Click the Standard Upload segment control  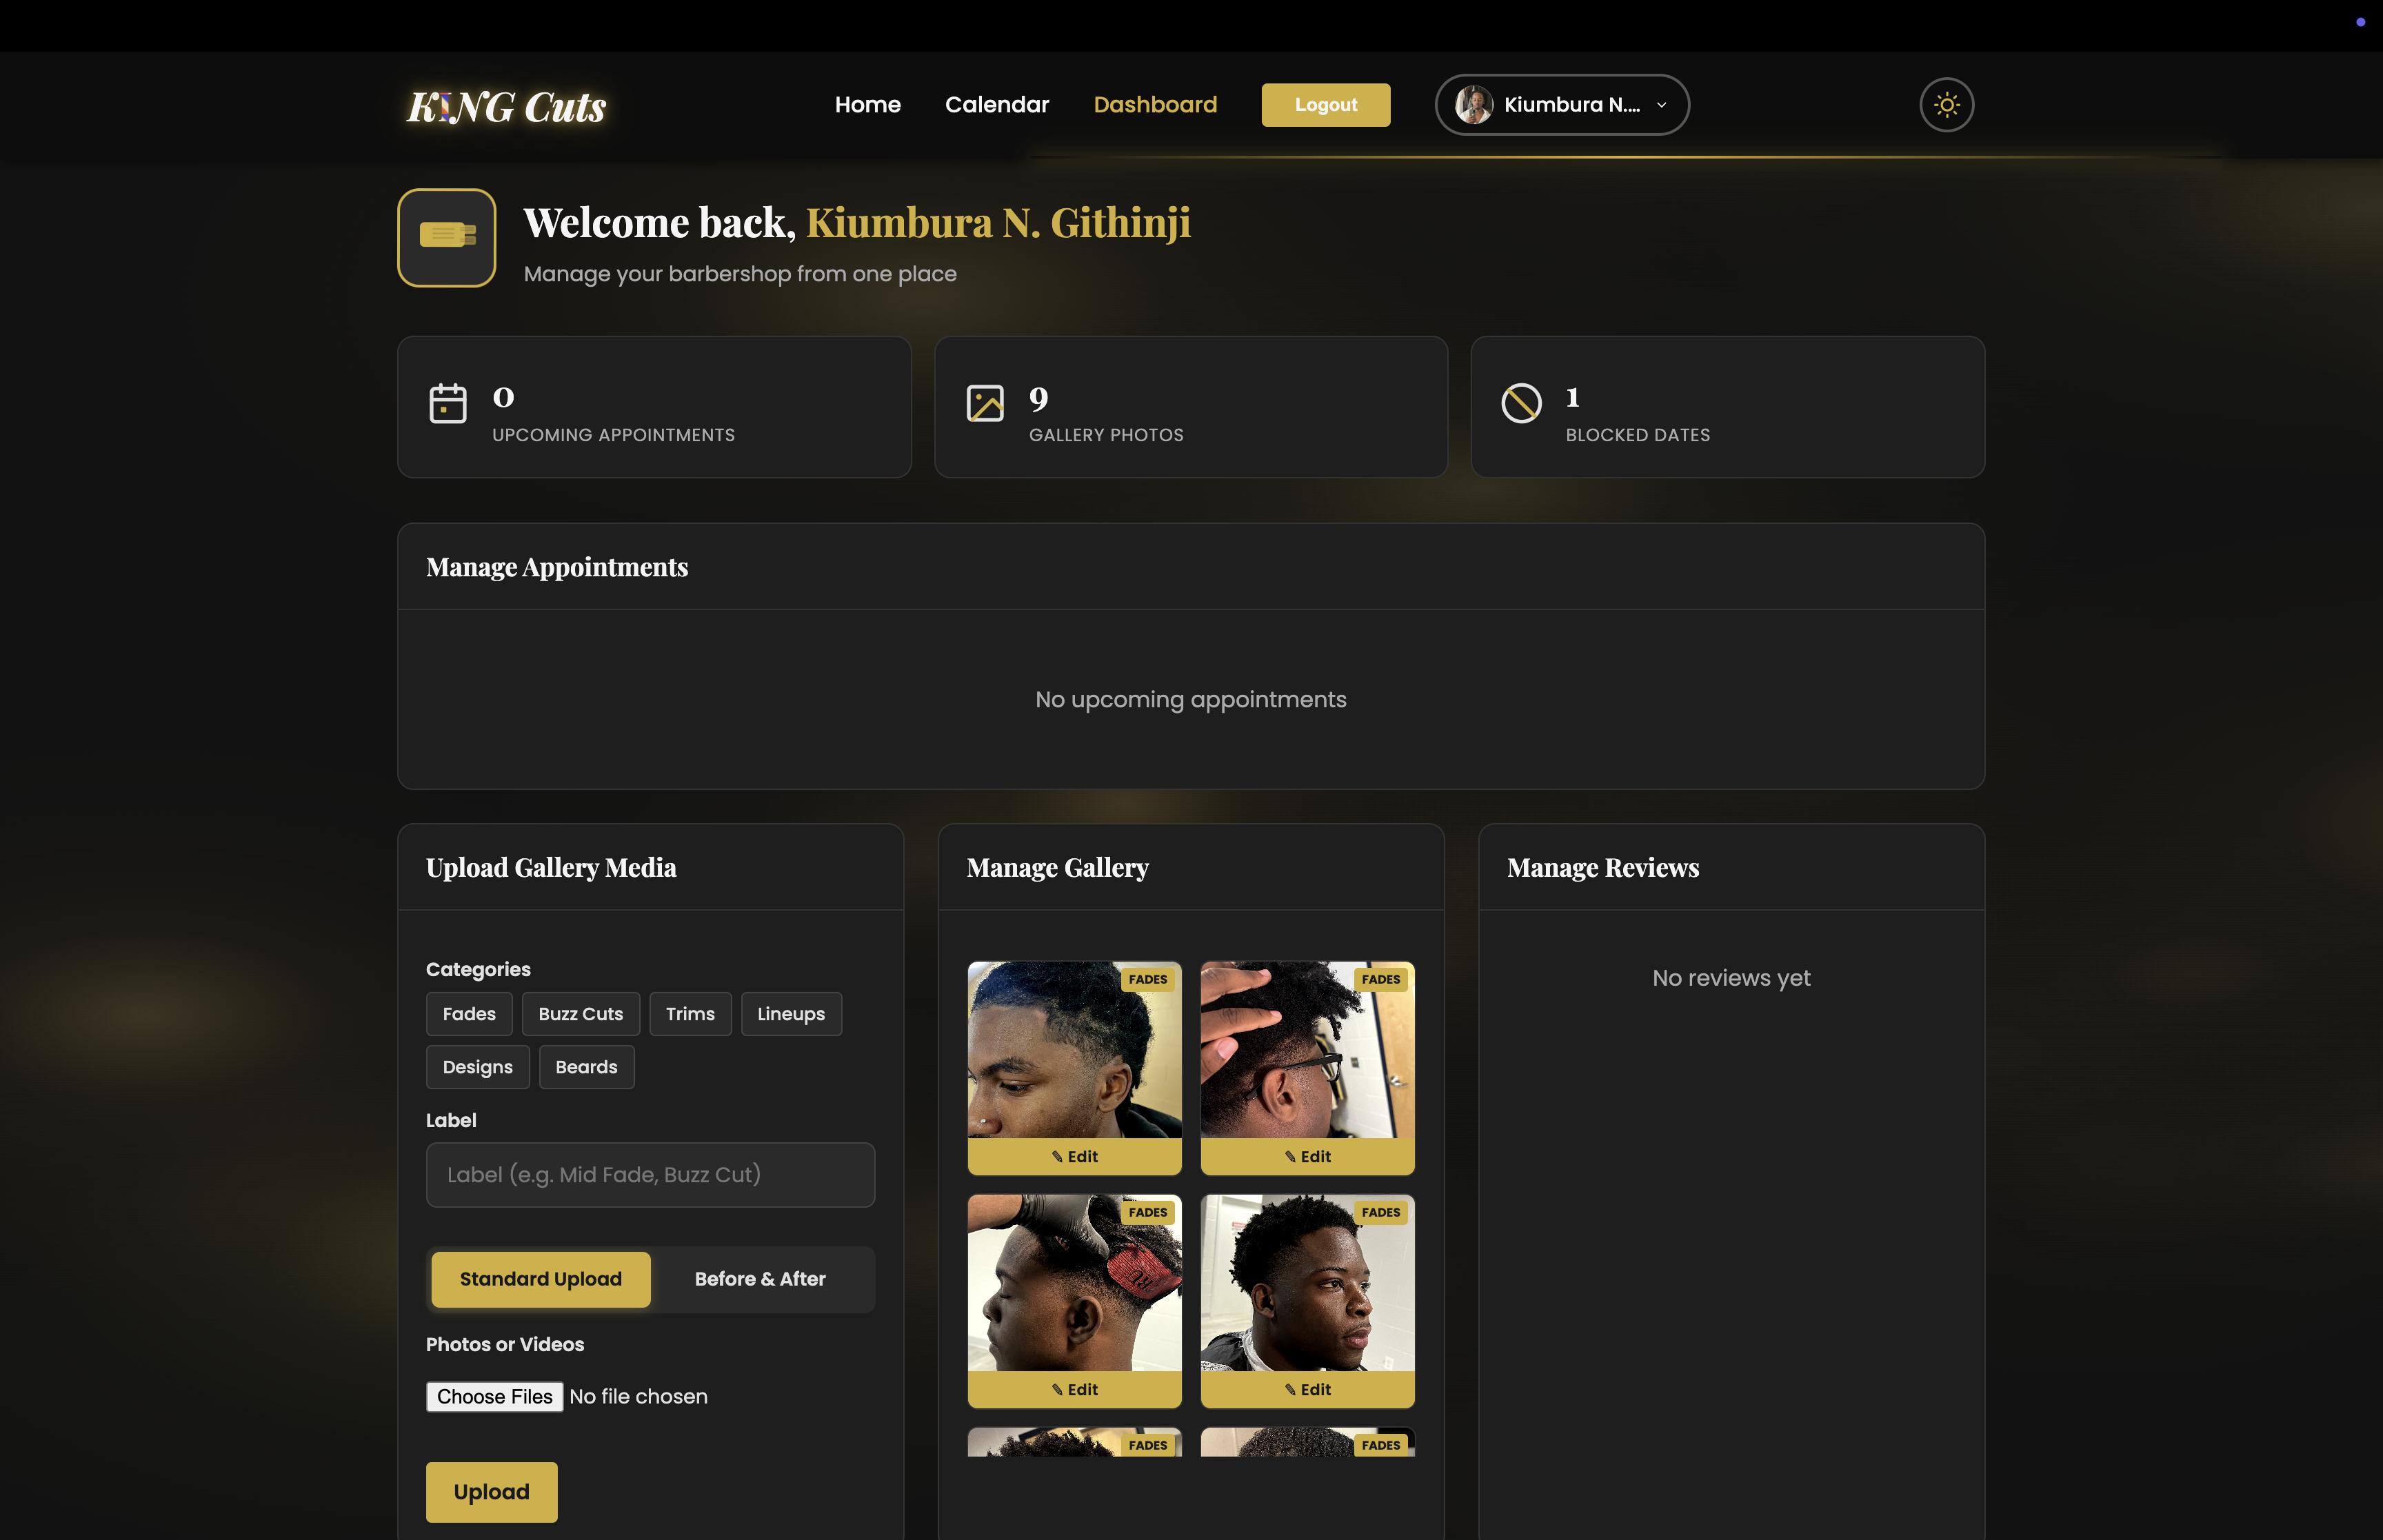pos(540,1278)
